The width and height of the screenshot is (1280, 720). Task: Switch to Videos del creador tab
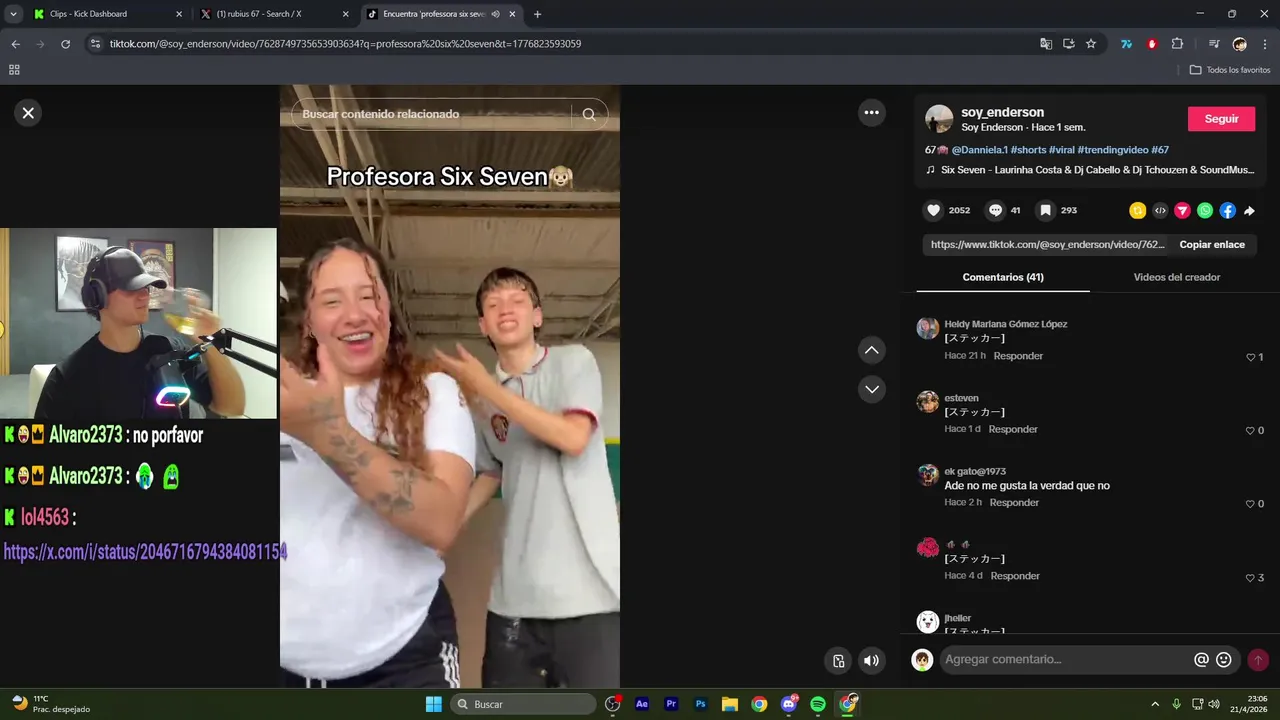click(1176, 277)
